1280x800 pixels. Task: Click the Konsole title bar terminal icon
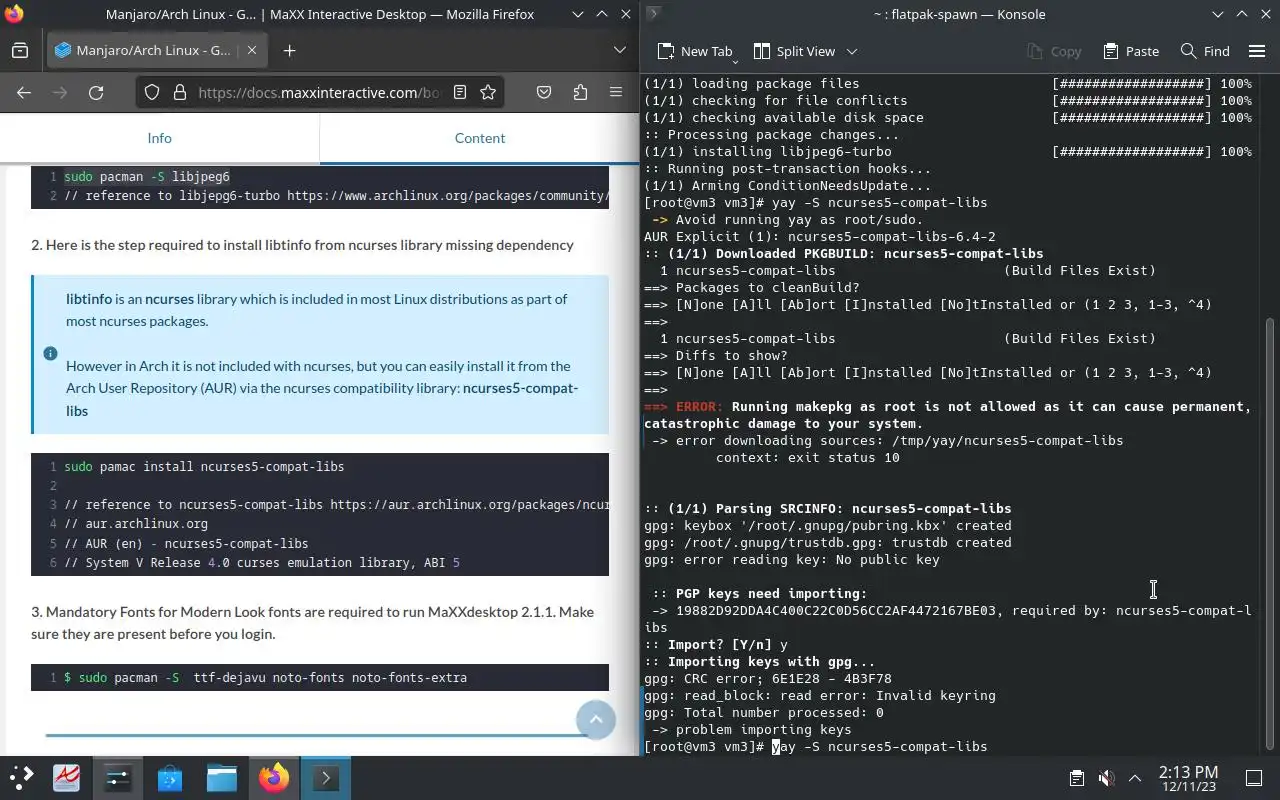point(652,14)
